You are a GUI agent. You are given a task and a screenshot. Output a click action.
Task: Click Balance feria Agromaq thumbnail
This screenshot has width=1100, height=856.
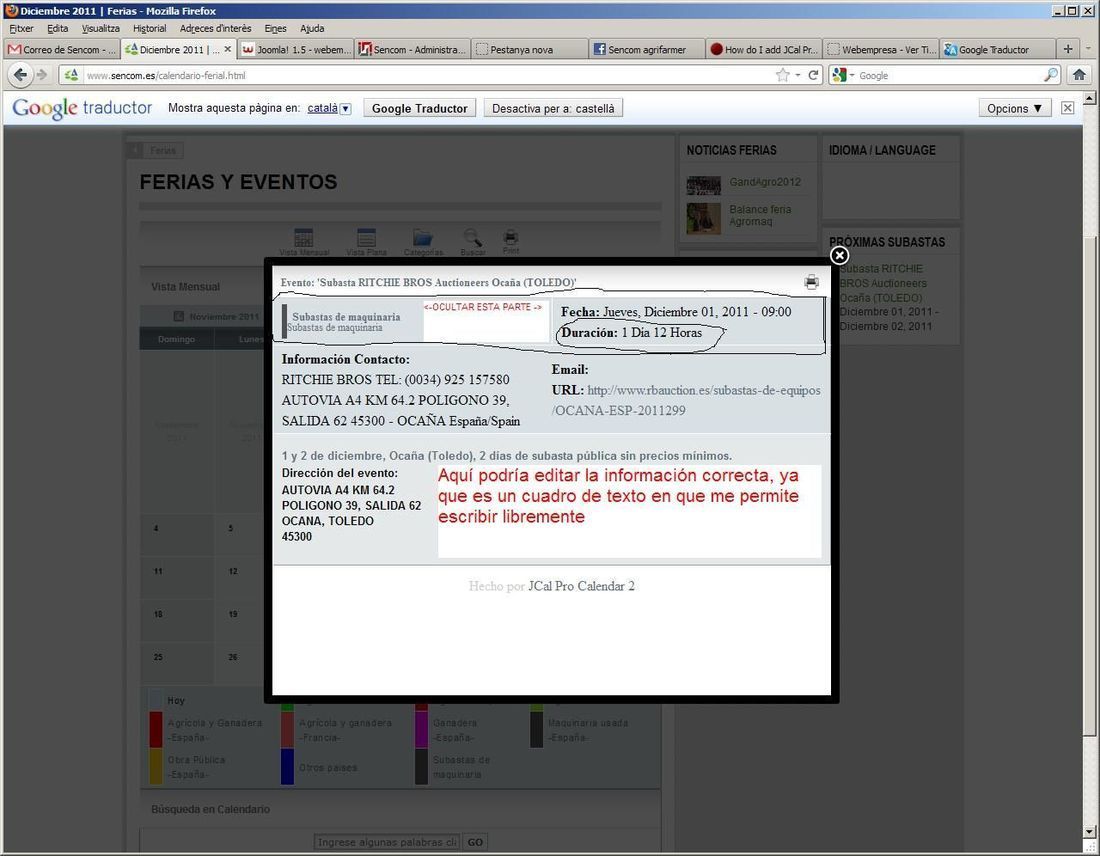pos(704,218)
